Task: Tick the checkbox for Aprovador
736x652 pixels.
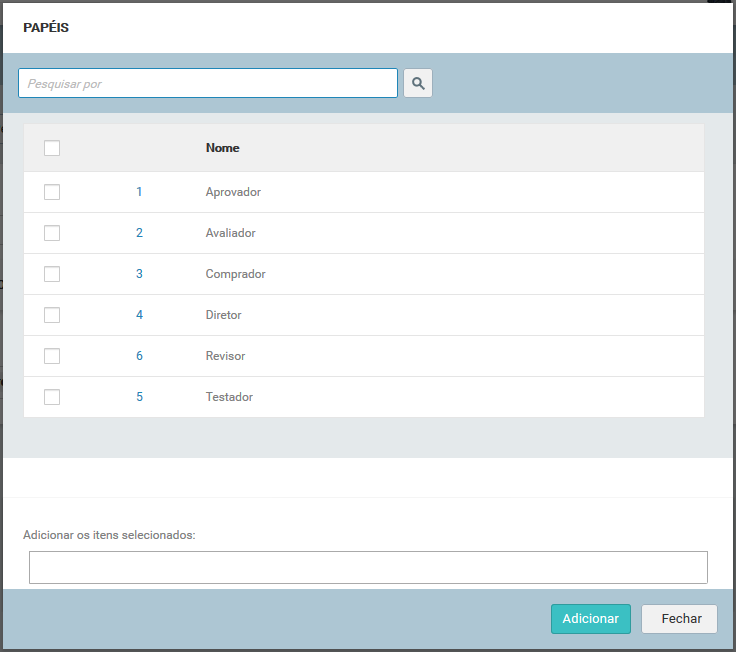Action: tap(52, 192)
